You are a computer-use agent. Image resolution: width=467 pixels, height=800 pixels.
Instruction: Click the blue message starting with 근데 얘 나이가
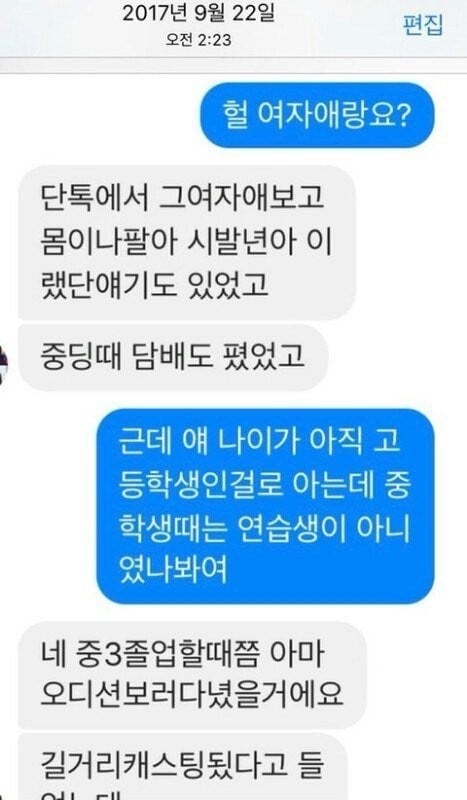265,506
